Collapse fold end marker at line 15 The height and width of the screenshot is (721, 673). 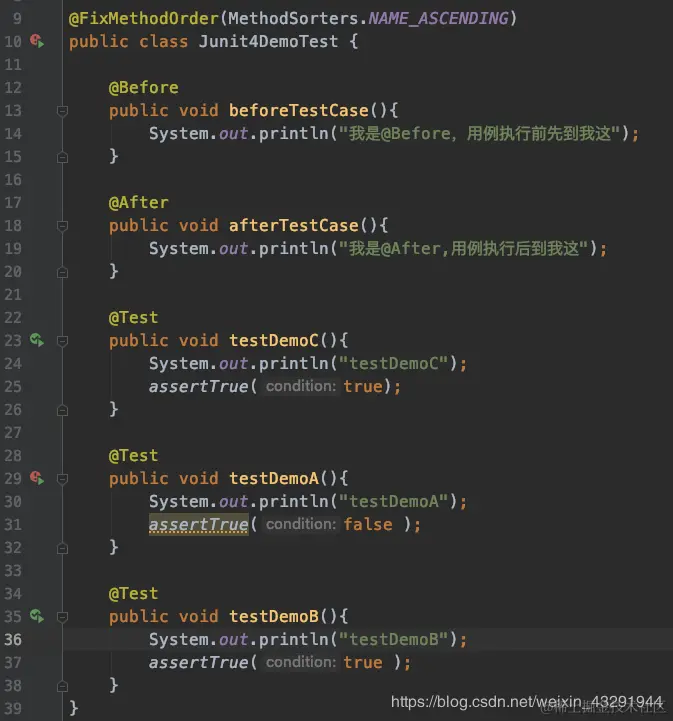62,157
